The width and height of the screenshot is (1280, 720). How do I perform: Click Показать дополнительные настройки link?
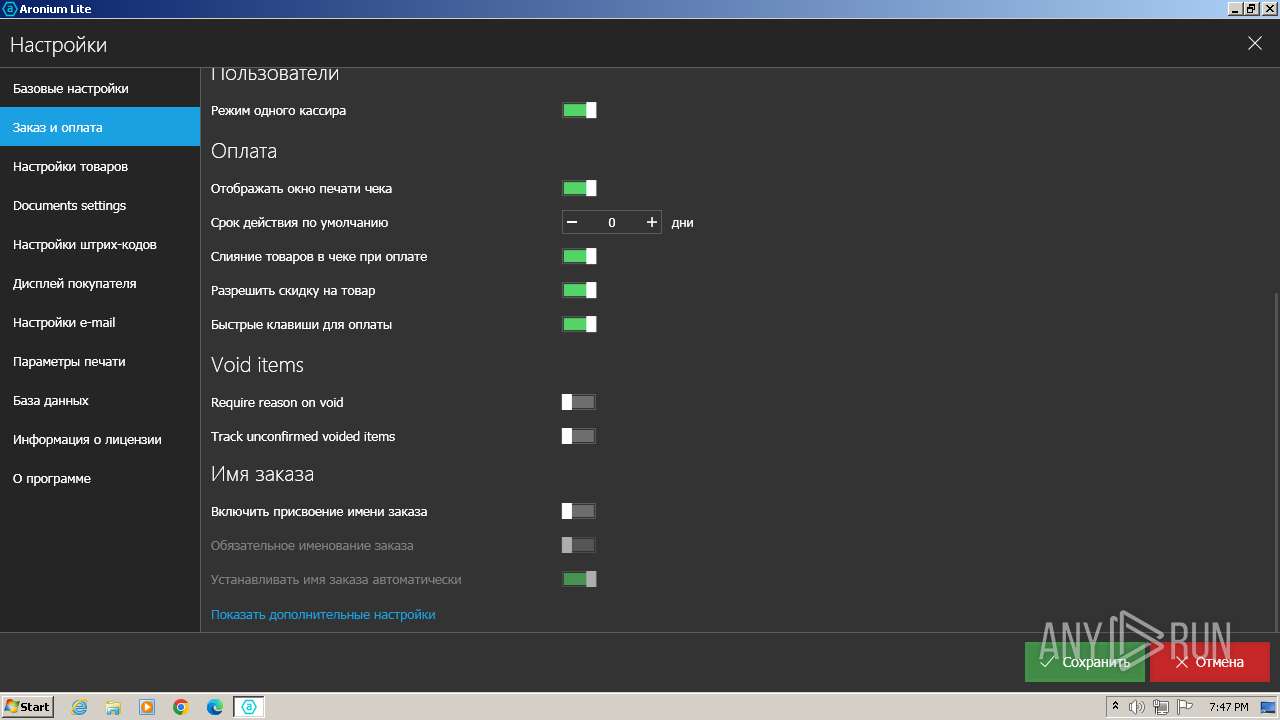pyautogui.click(x=323, y=614)
